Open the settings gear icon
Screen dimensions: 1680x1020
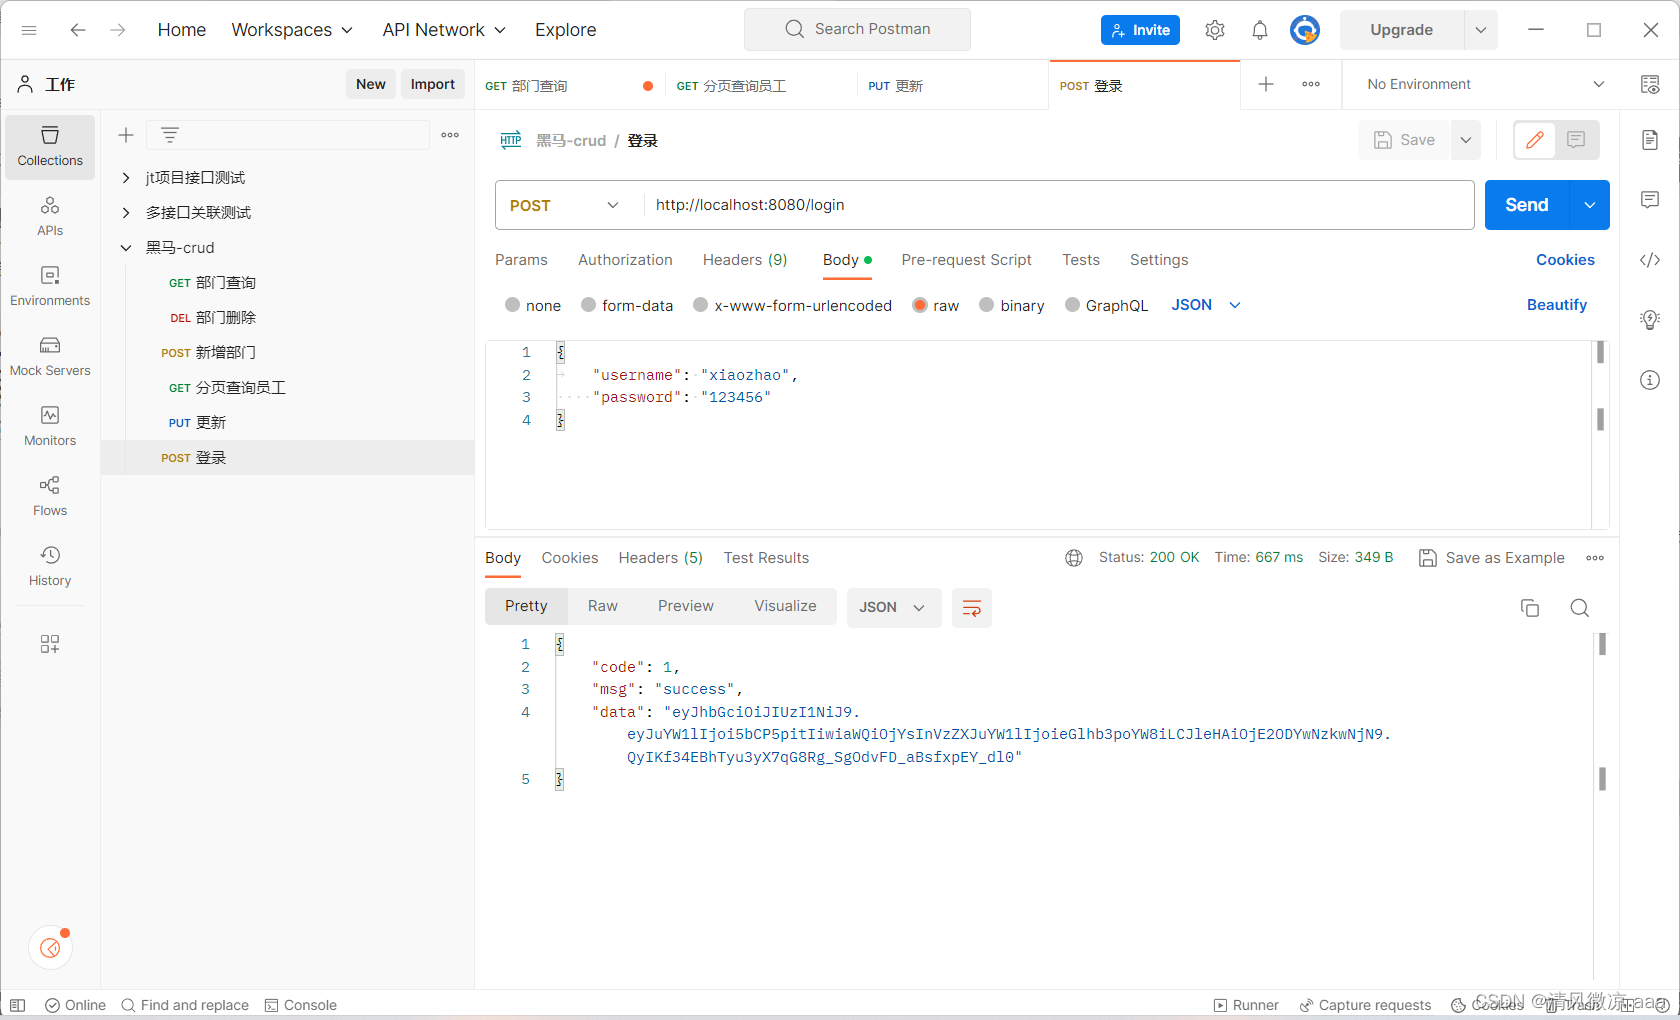[1215, 30]
